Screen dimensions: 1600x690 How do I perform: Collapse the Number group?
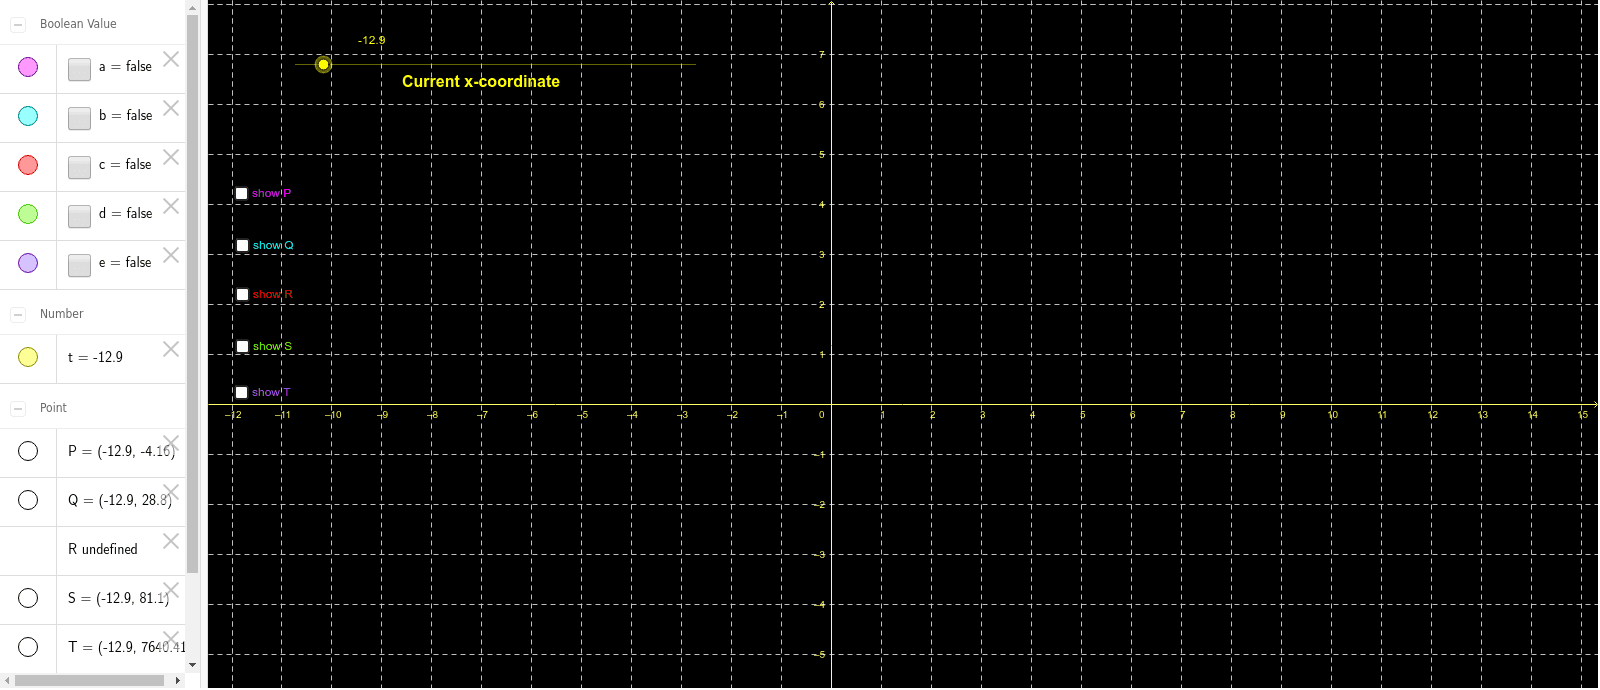(x=18, y=314)
